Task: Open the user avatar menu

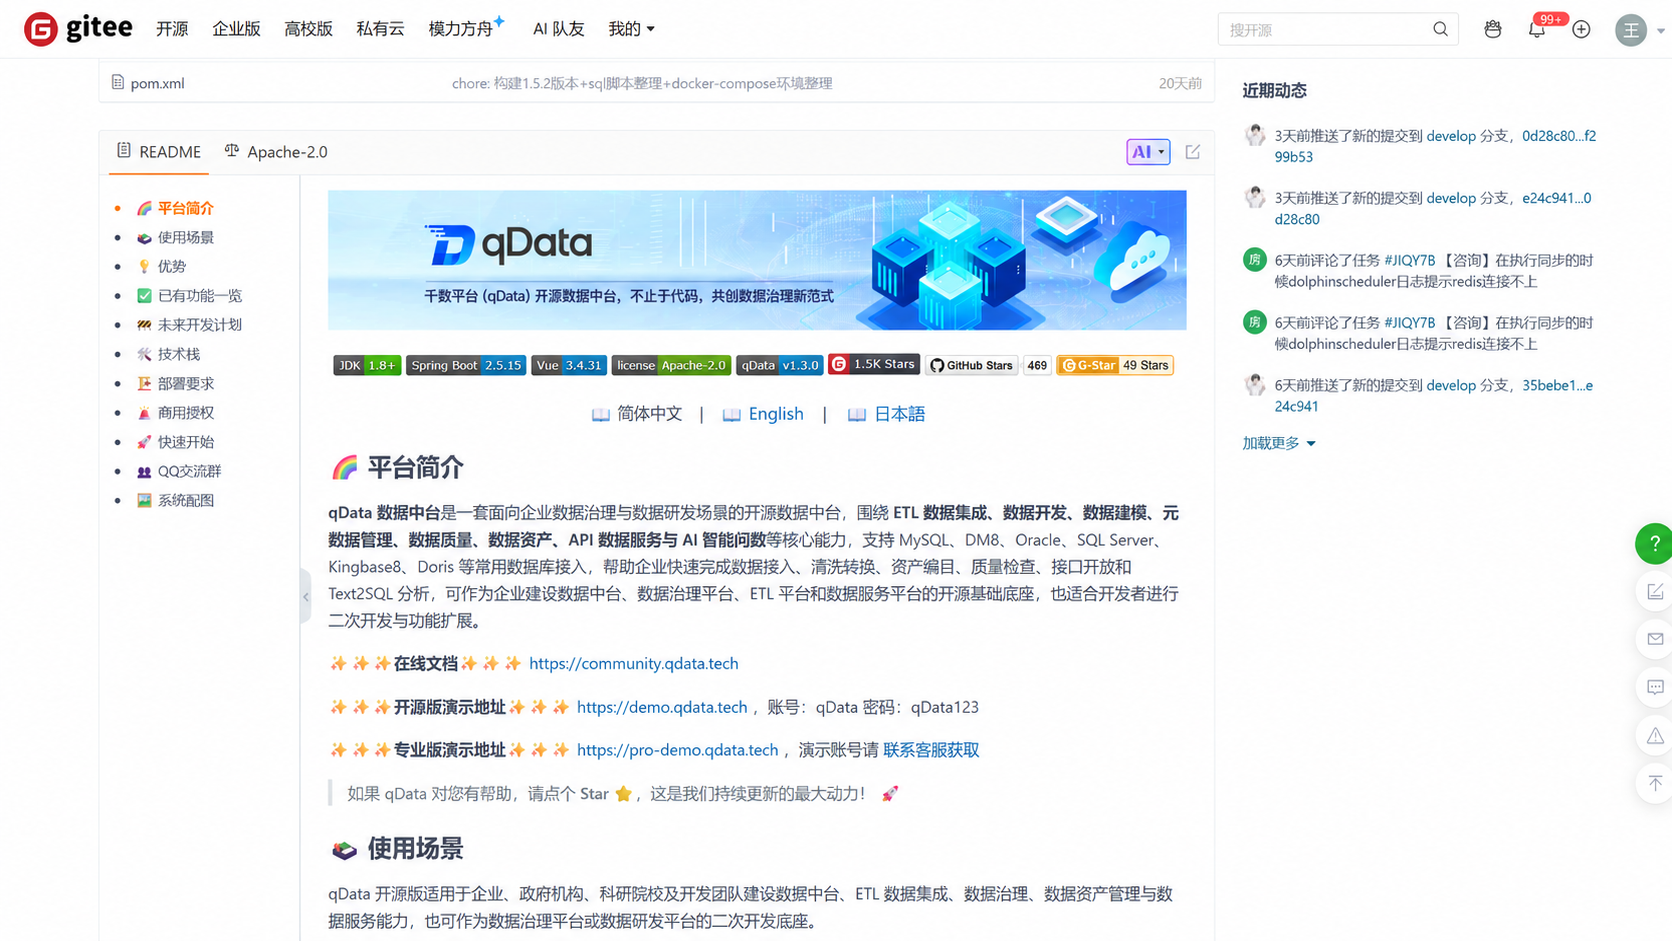Action: (1631, 30)
